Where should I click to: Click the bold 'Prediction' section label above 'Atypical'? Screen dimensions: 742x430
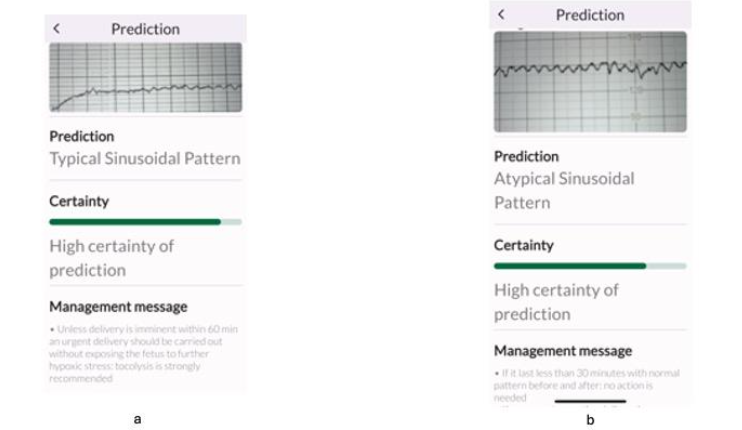(x=526, y=156)
